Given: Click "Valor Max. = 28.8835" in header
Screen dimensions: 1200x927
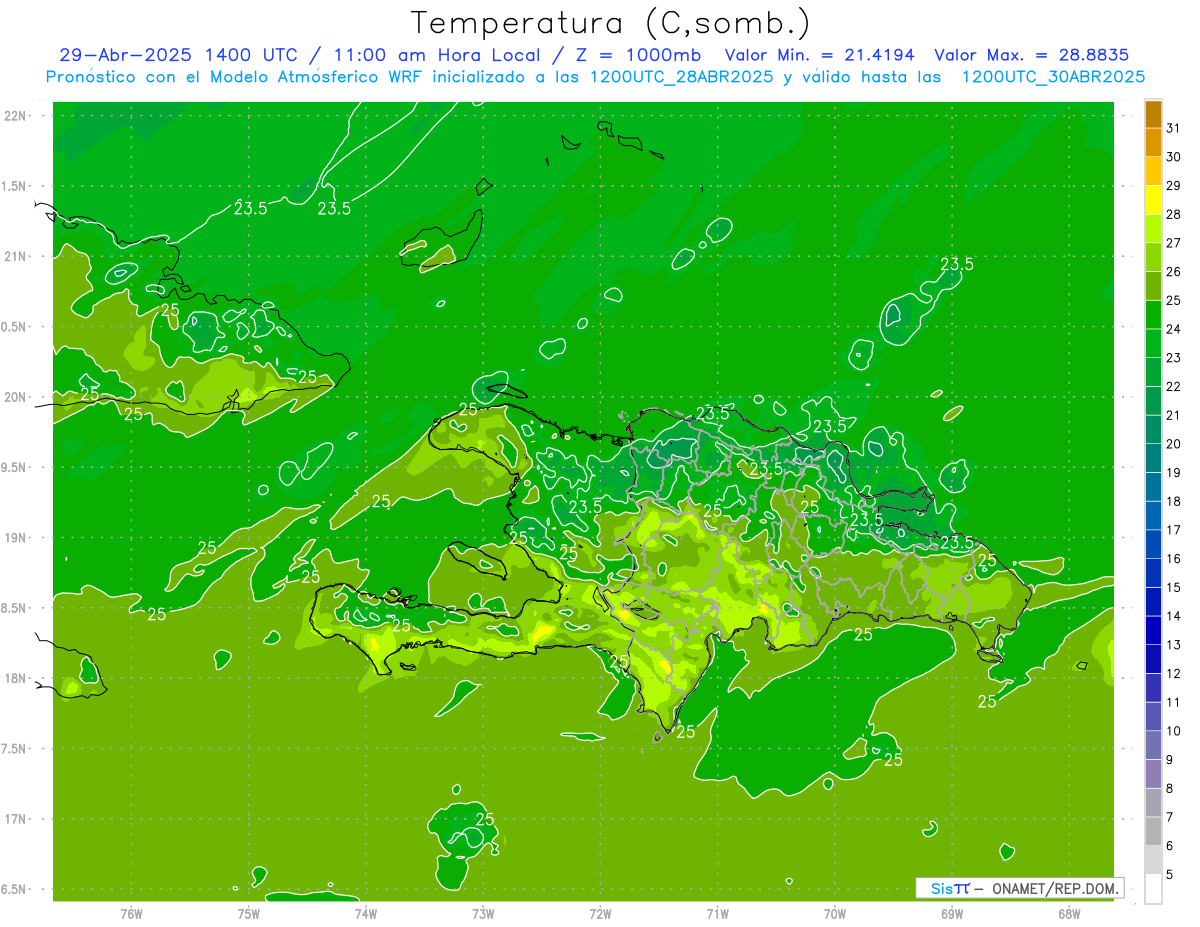Looking at the screenshot, I should coord(1032,55).
